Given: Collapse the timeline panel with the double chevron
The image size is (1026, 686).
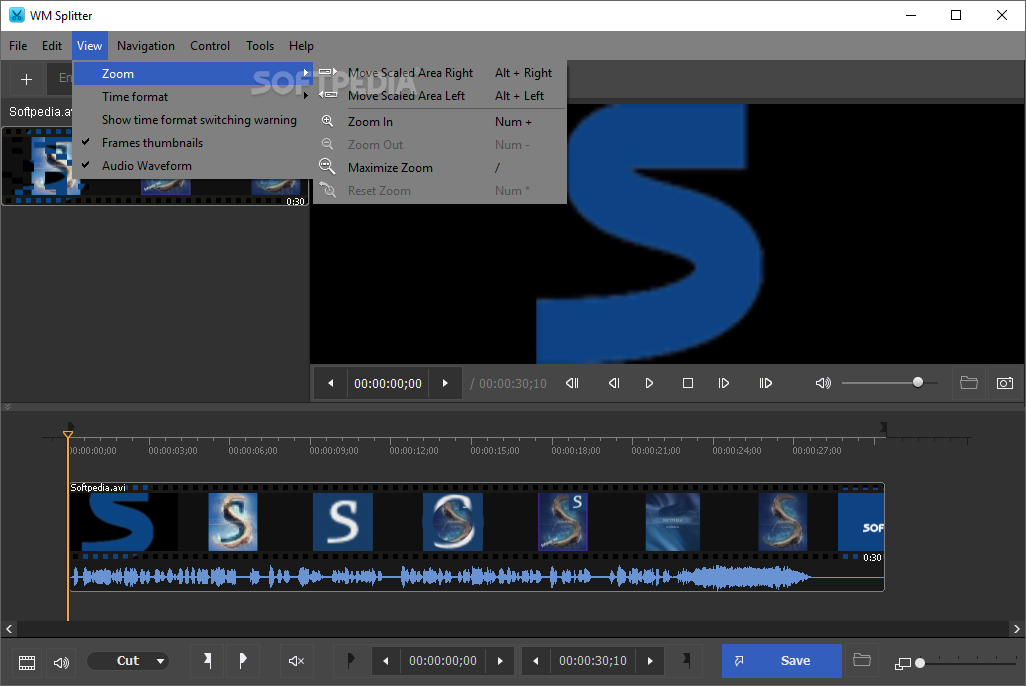Looking at the screenshot, I should pos(7,406).
